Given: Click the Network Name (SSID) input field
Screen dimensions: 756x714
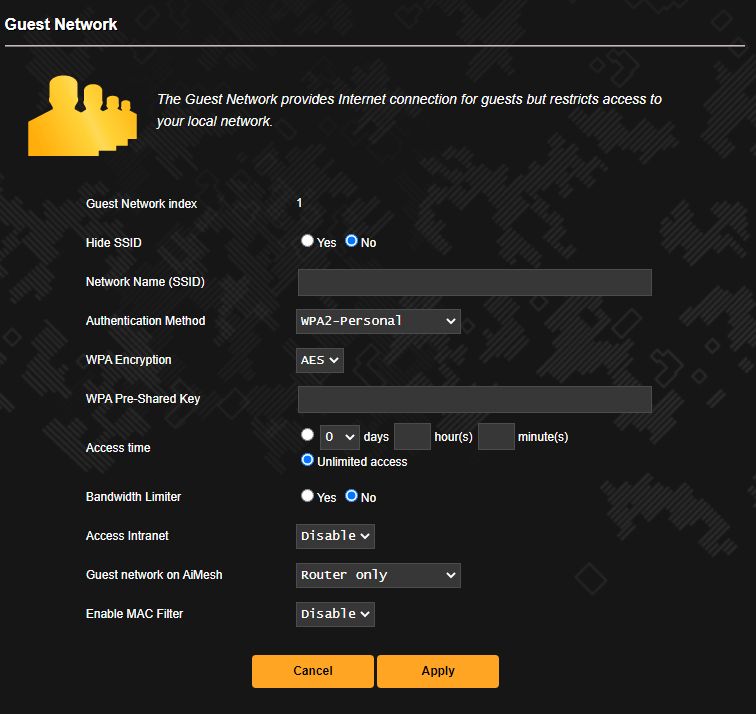Looking at the screenshot, I should click(x=475, y=283).
